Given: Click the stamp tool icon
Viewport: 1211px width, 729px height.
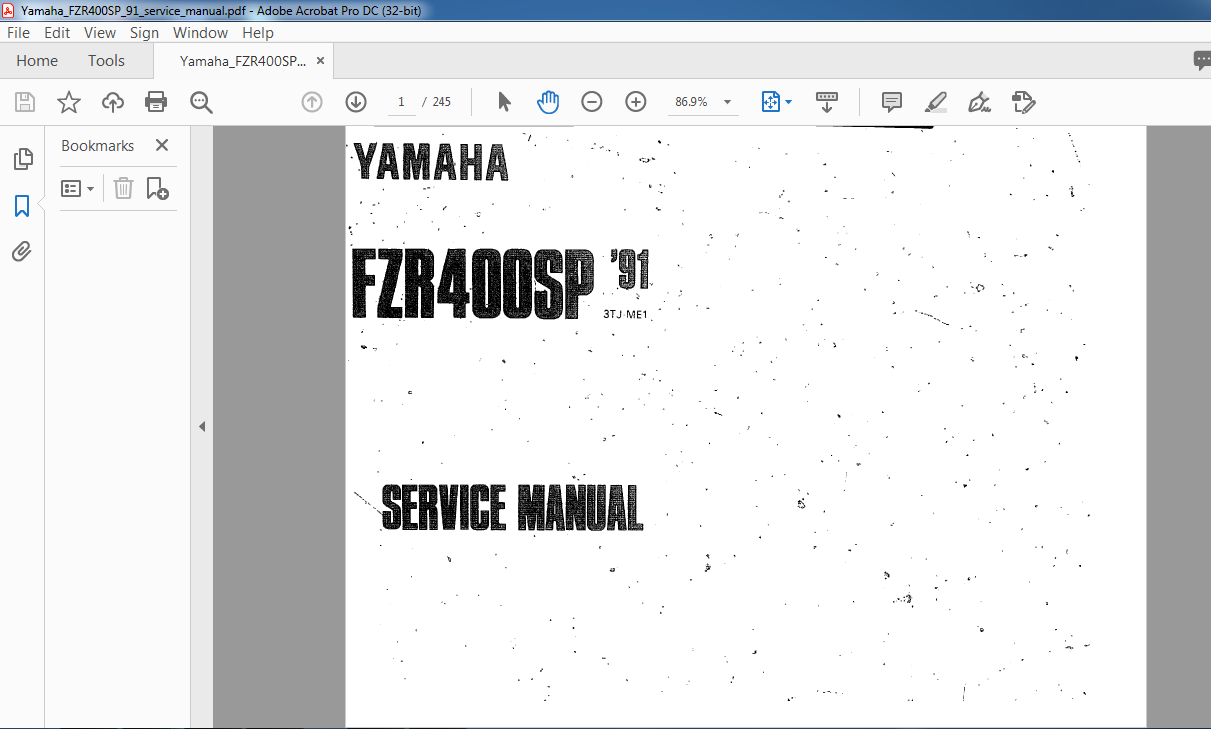Looking at the screenshot, I should point(1023,102).
